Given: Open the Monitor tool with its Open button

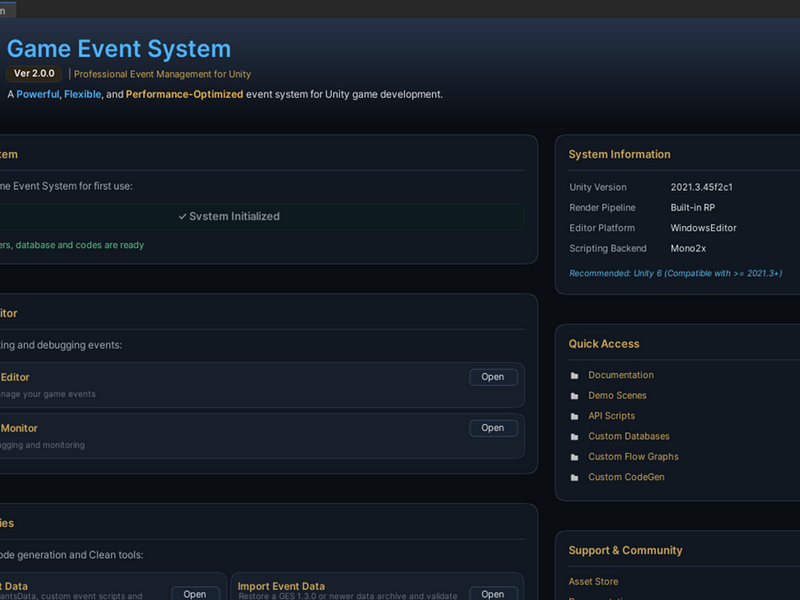Looking at the screenshot, I should [x=493, y=428].
